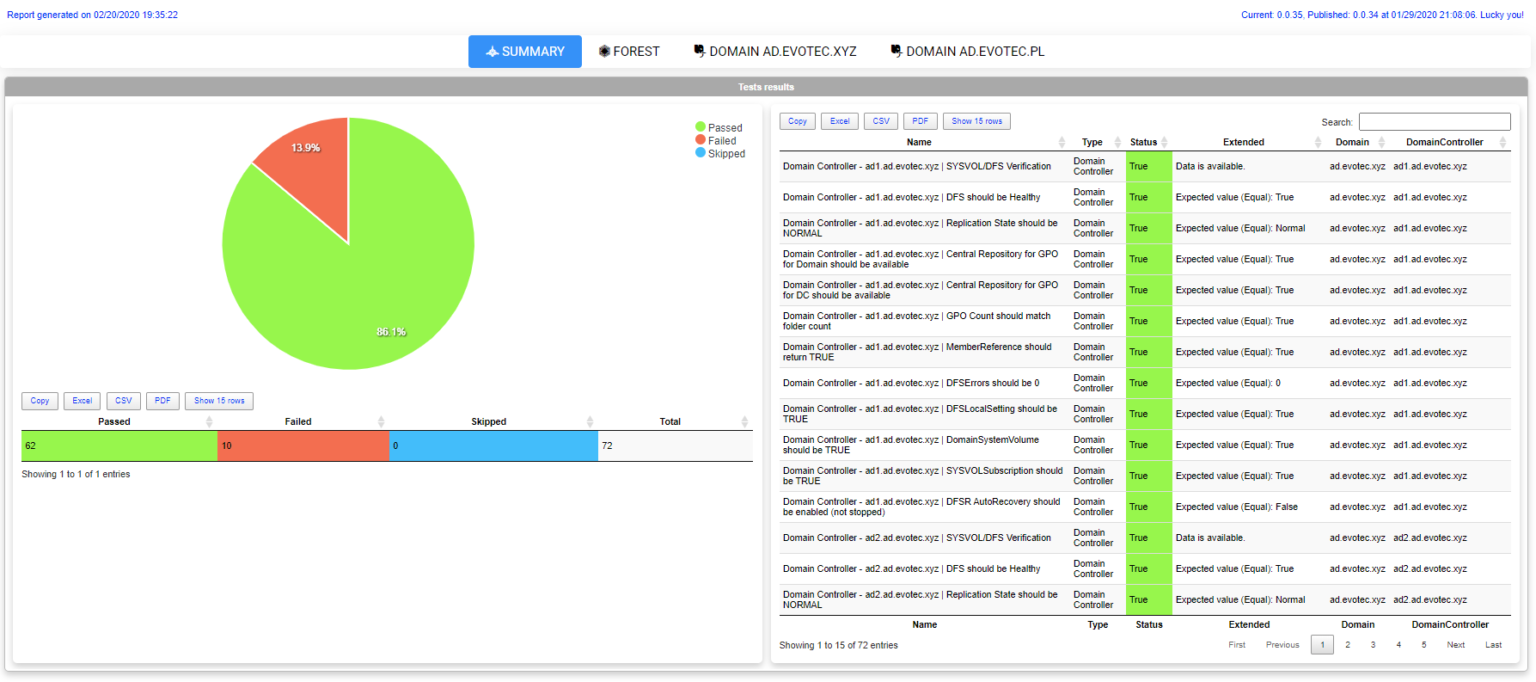Open the Show 15 rows selector below the pie chart
Image resolution: width=1536 pixels, height=682 pixels.
[219, 400]
